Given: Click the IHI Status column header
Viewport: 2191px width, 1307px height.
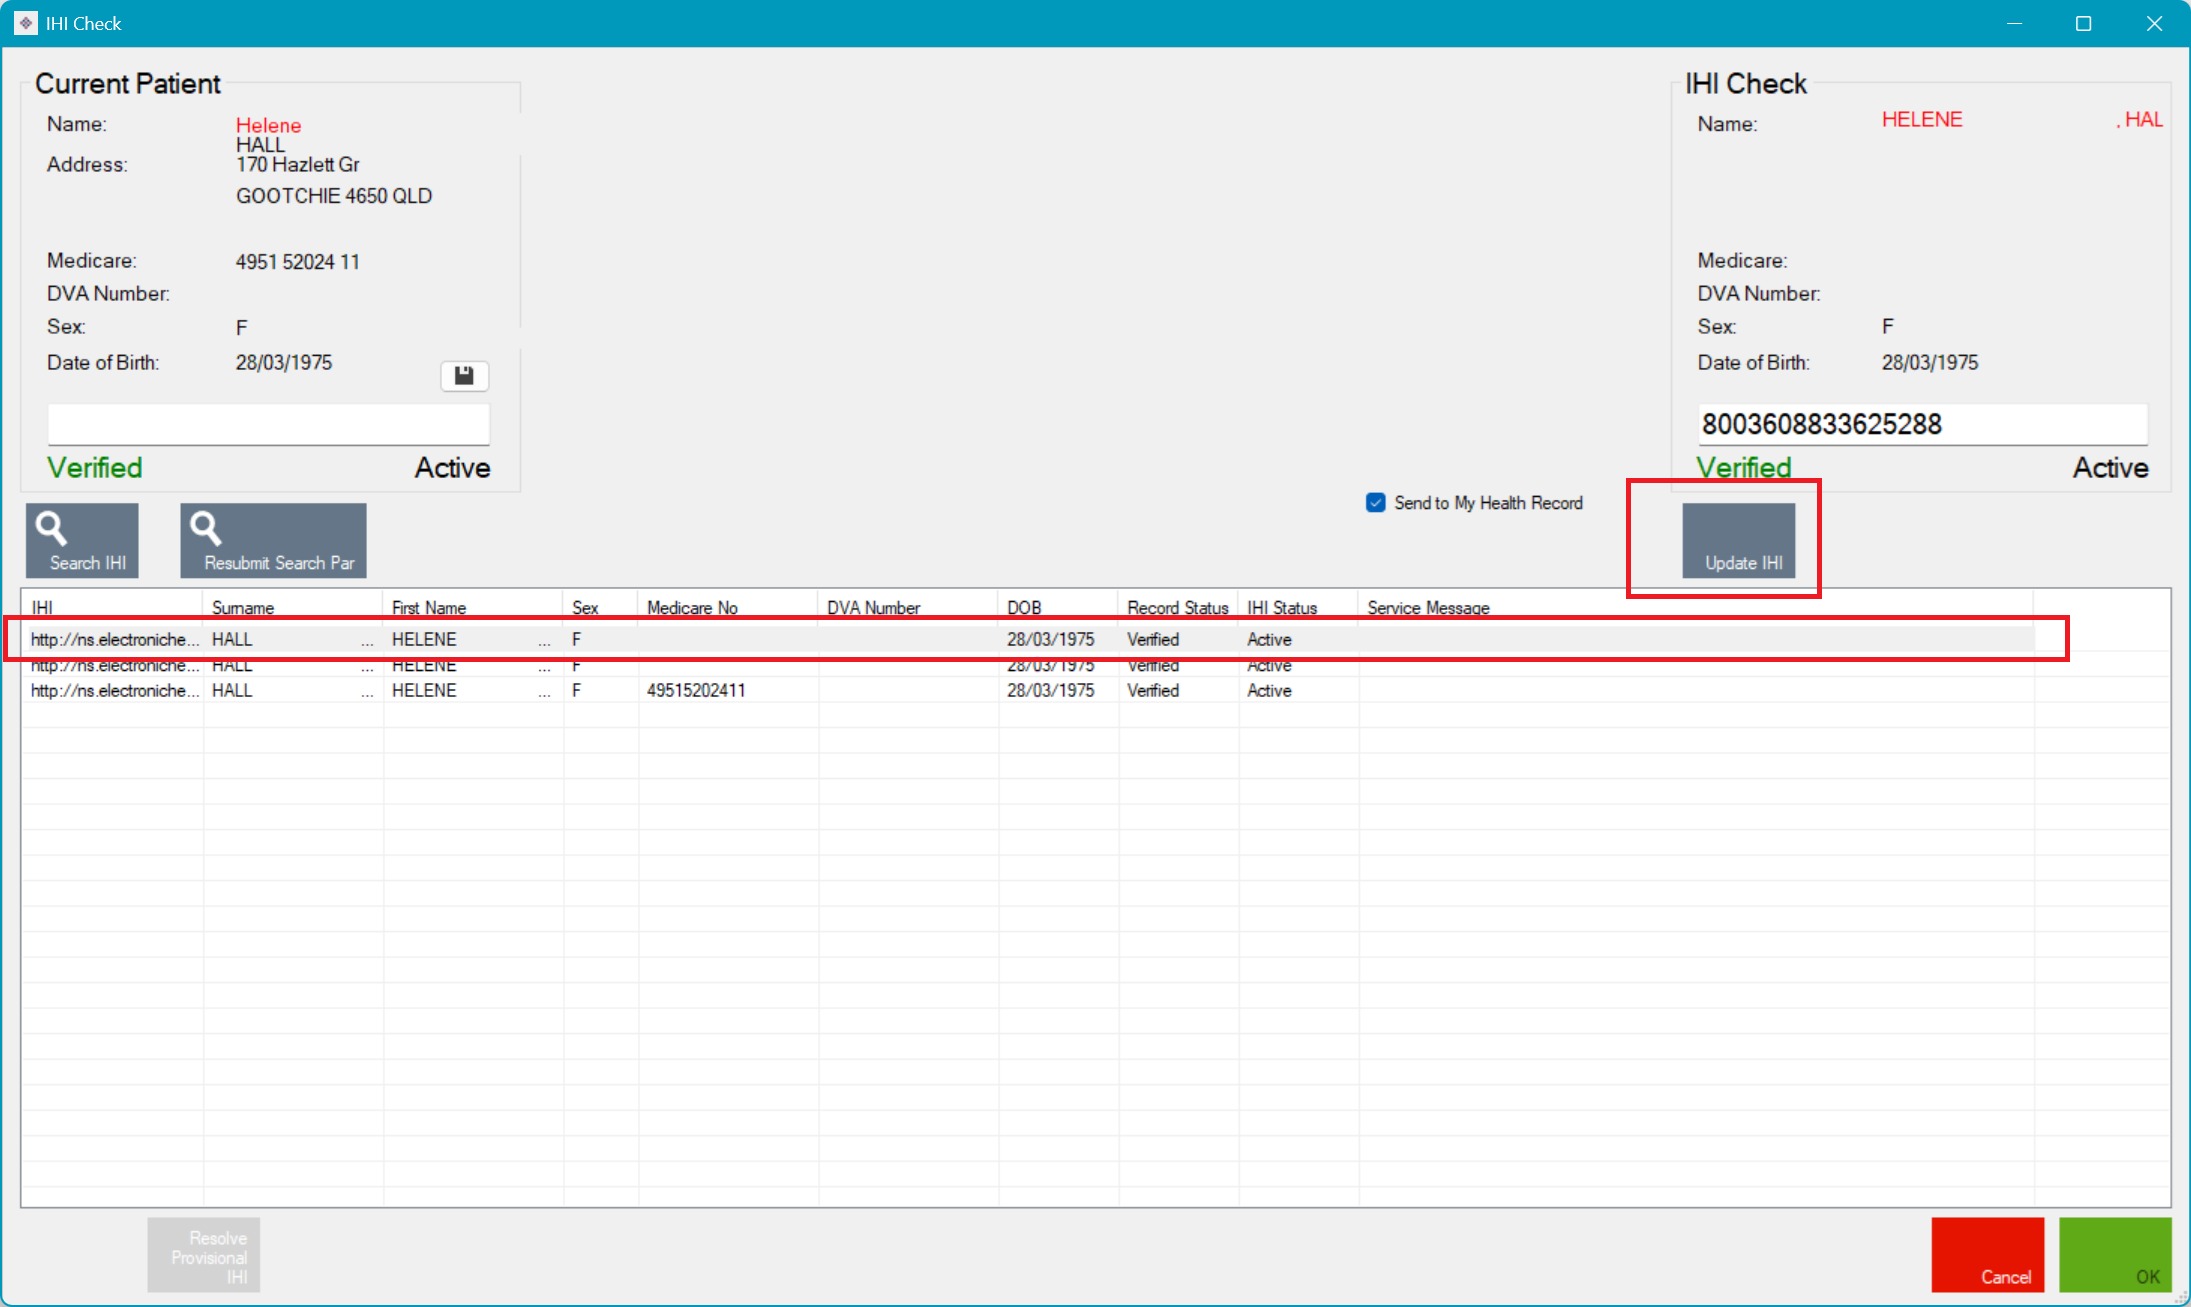Looking at the screenshot, I should point(1281,608).
